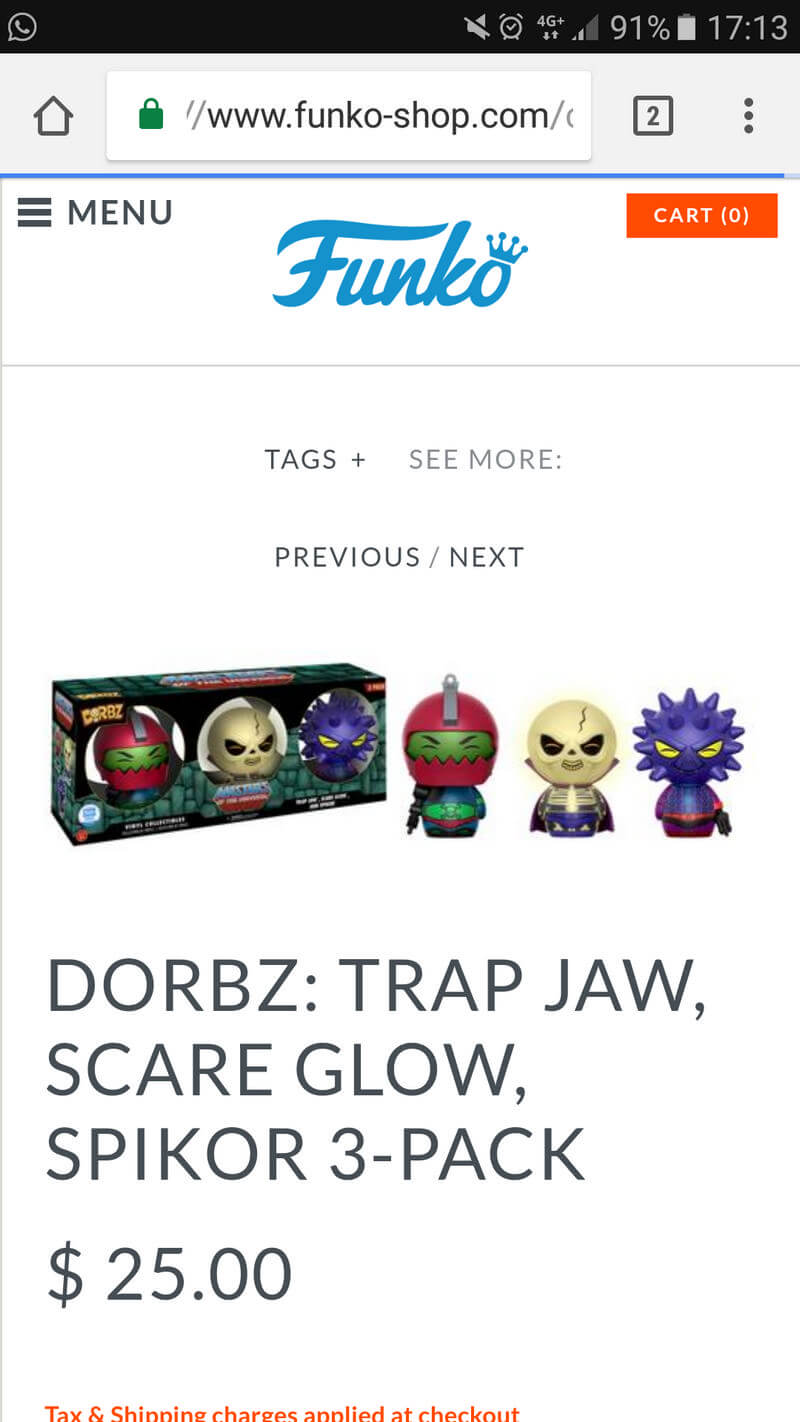Open Chrome's three-dot overflow menu

748,116
